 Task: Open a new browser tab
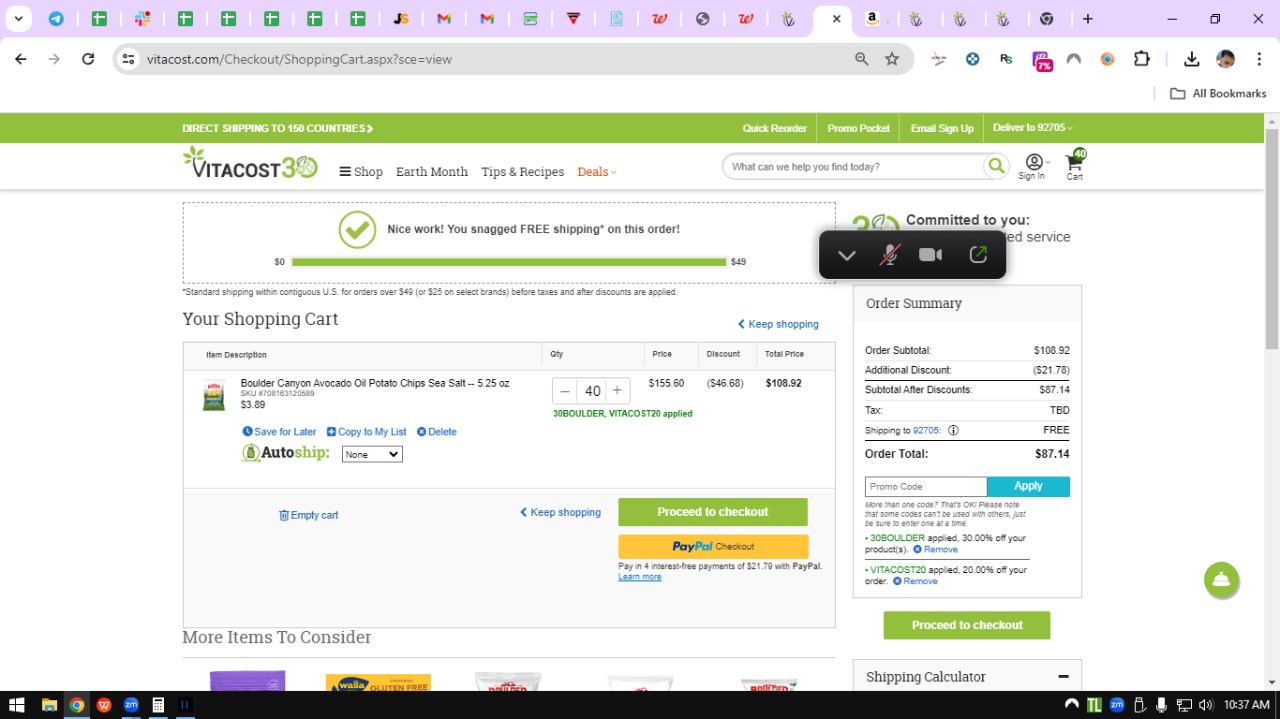click(1088, 19)
